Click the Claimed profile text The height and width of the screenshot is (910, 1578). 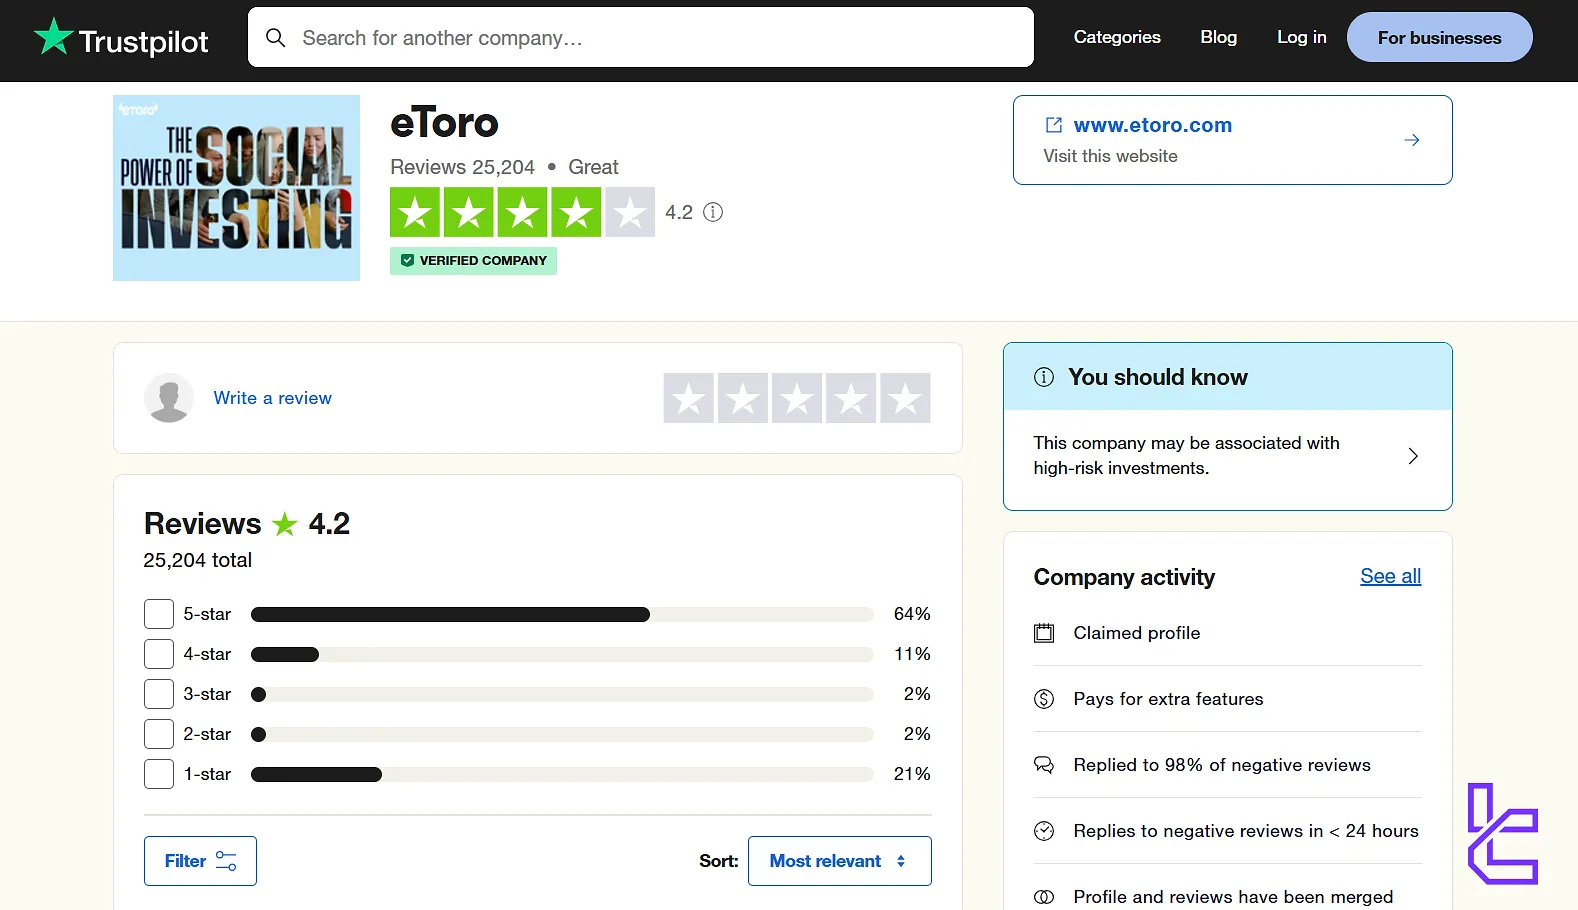1137,633
